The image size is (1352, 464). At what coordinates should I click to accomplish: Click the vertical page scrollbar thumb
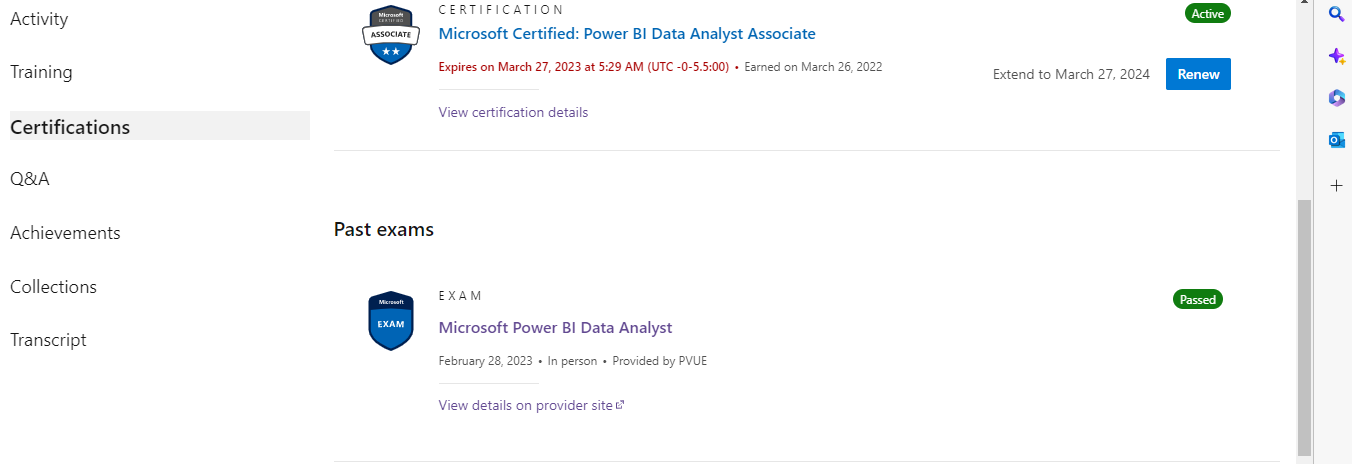pos(1303,326)
